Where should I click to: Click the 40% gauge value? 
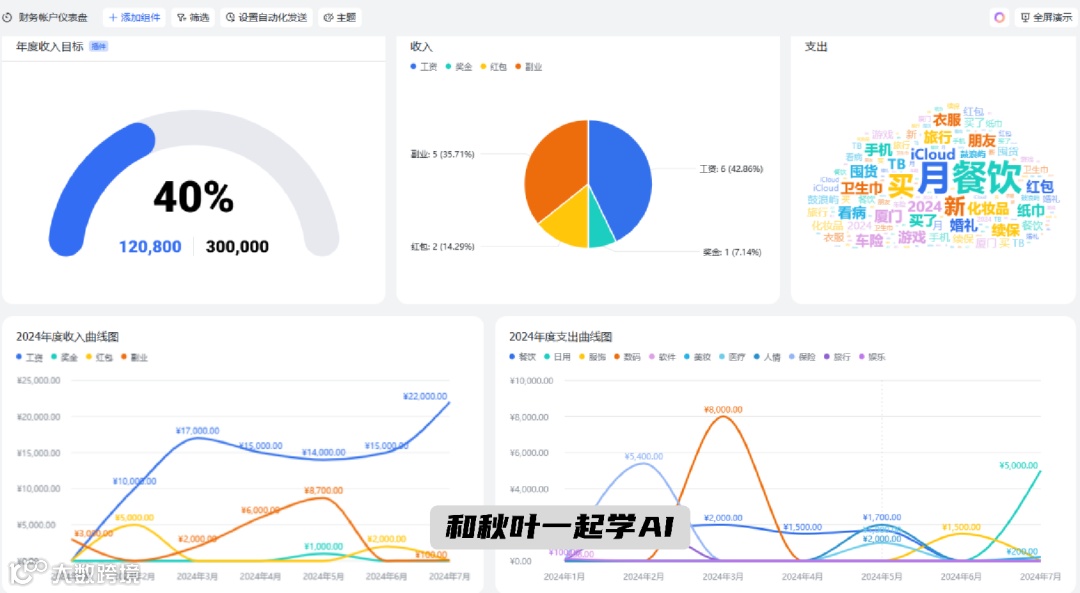click(194, 197)
